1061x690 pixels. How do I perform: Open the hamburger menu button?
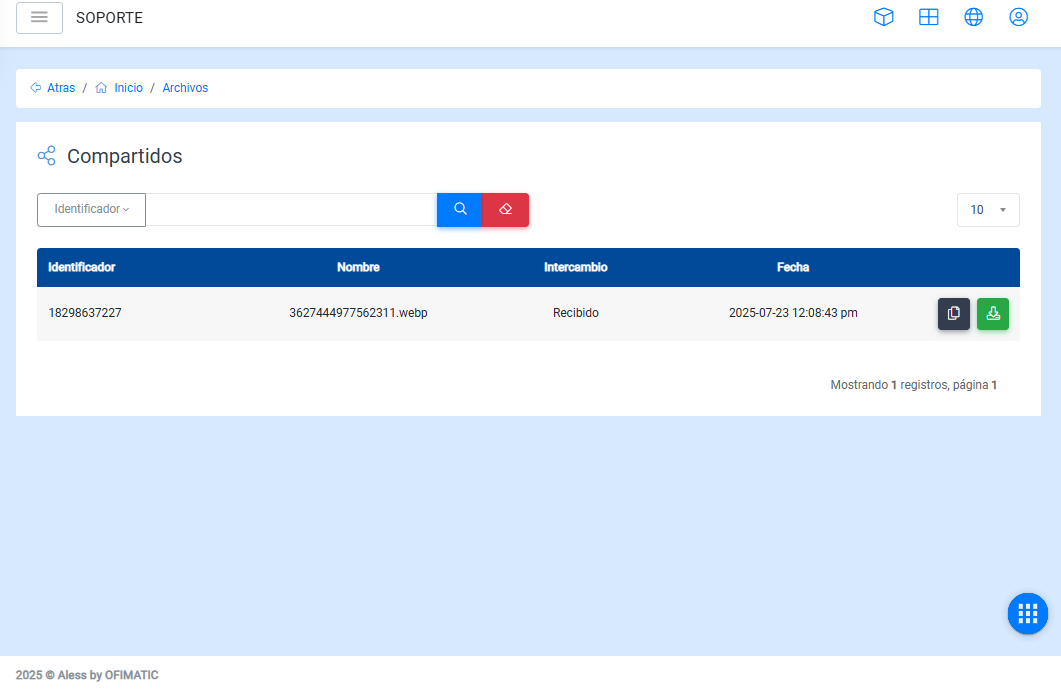point(39,18)
